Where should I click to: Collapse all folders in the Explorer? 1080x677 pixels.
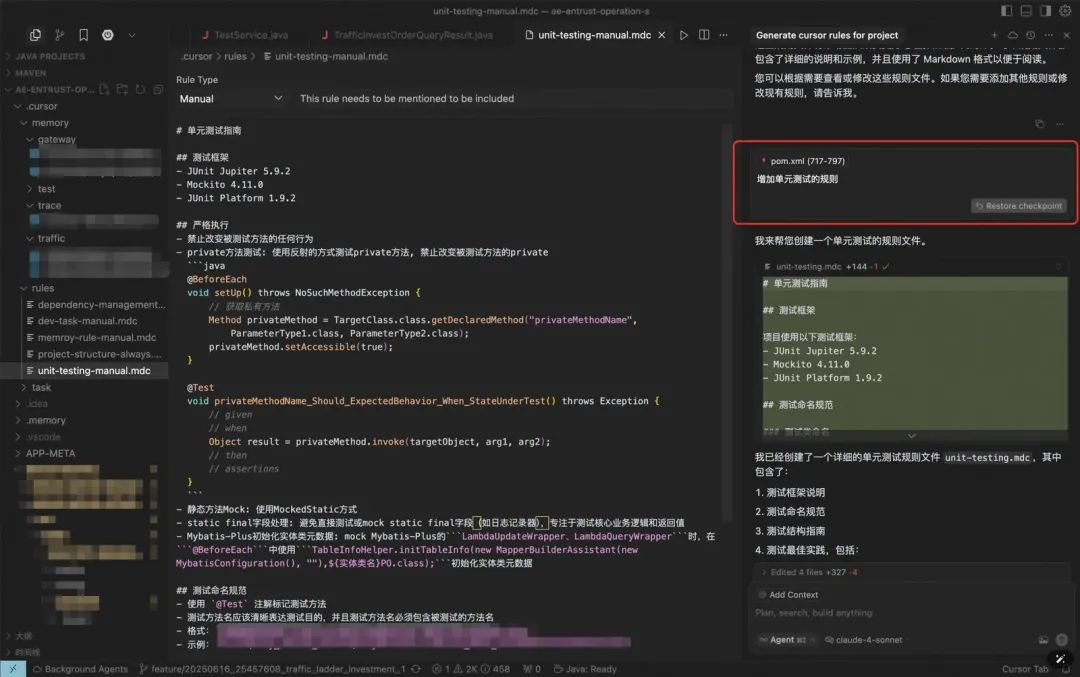(158, 89)
